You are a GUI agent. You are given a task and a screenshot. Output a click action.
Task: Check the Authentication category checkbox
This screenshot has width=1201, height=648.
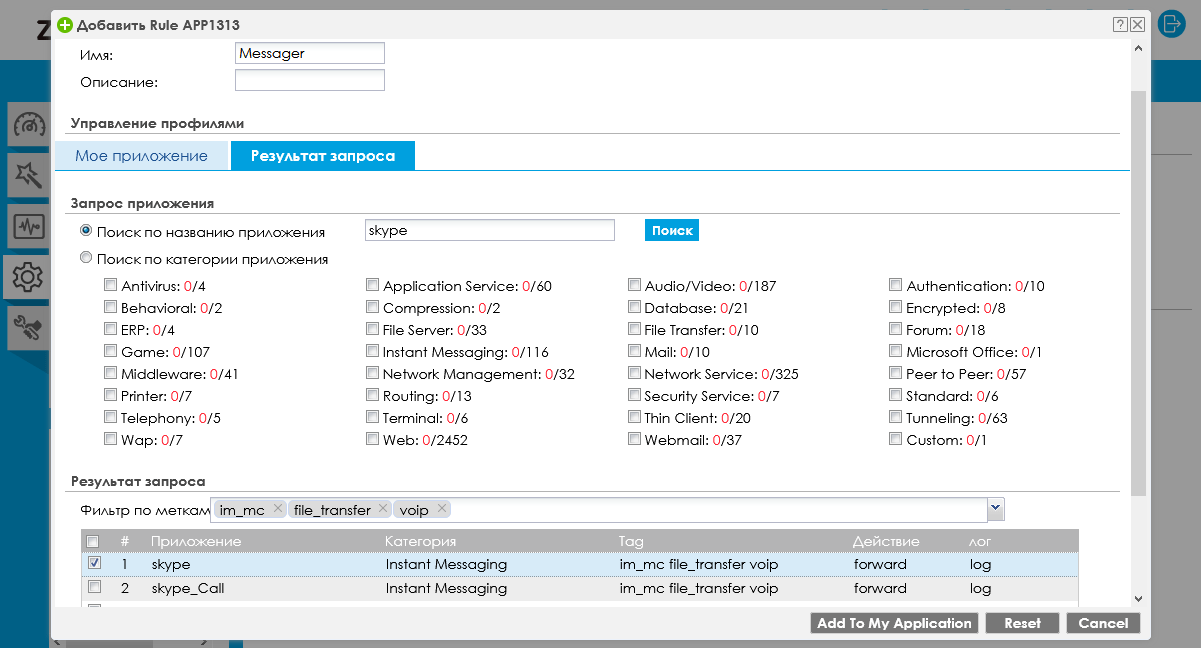click(896, 285)
